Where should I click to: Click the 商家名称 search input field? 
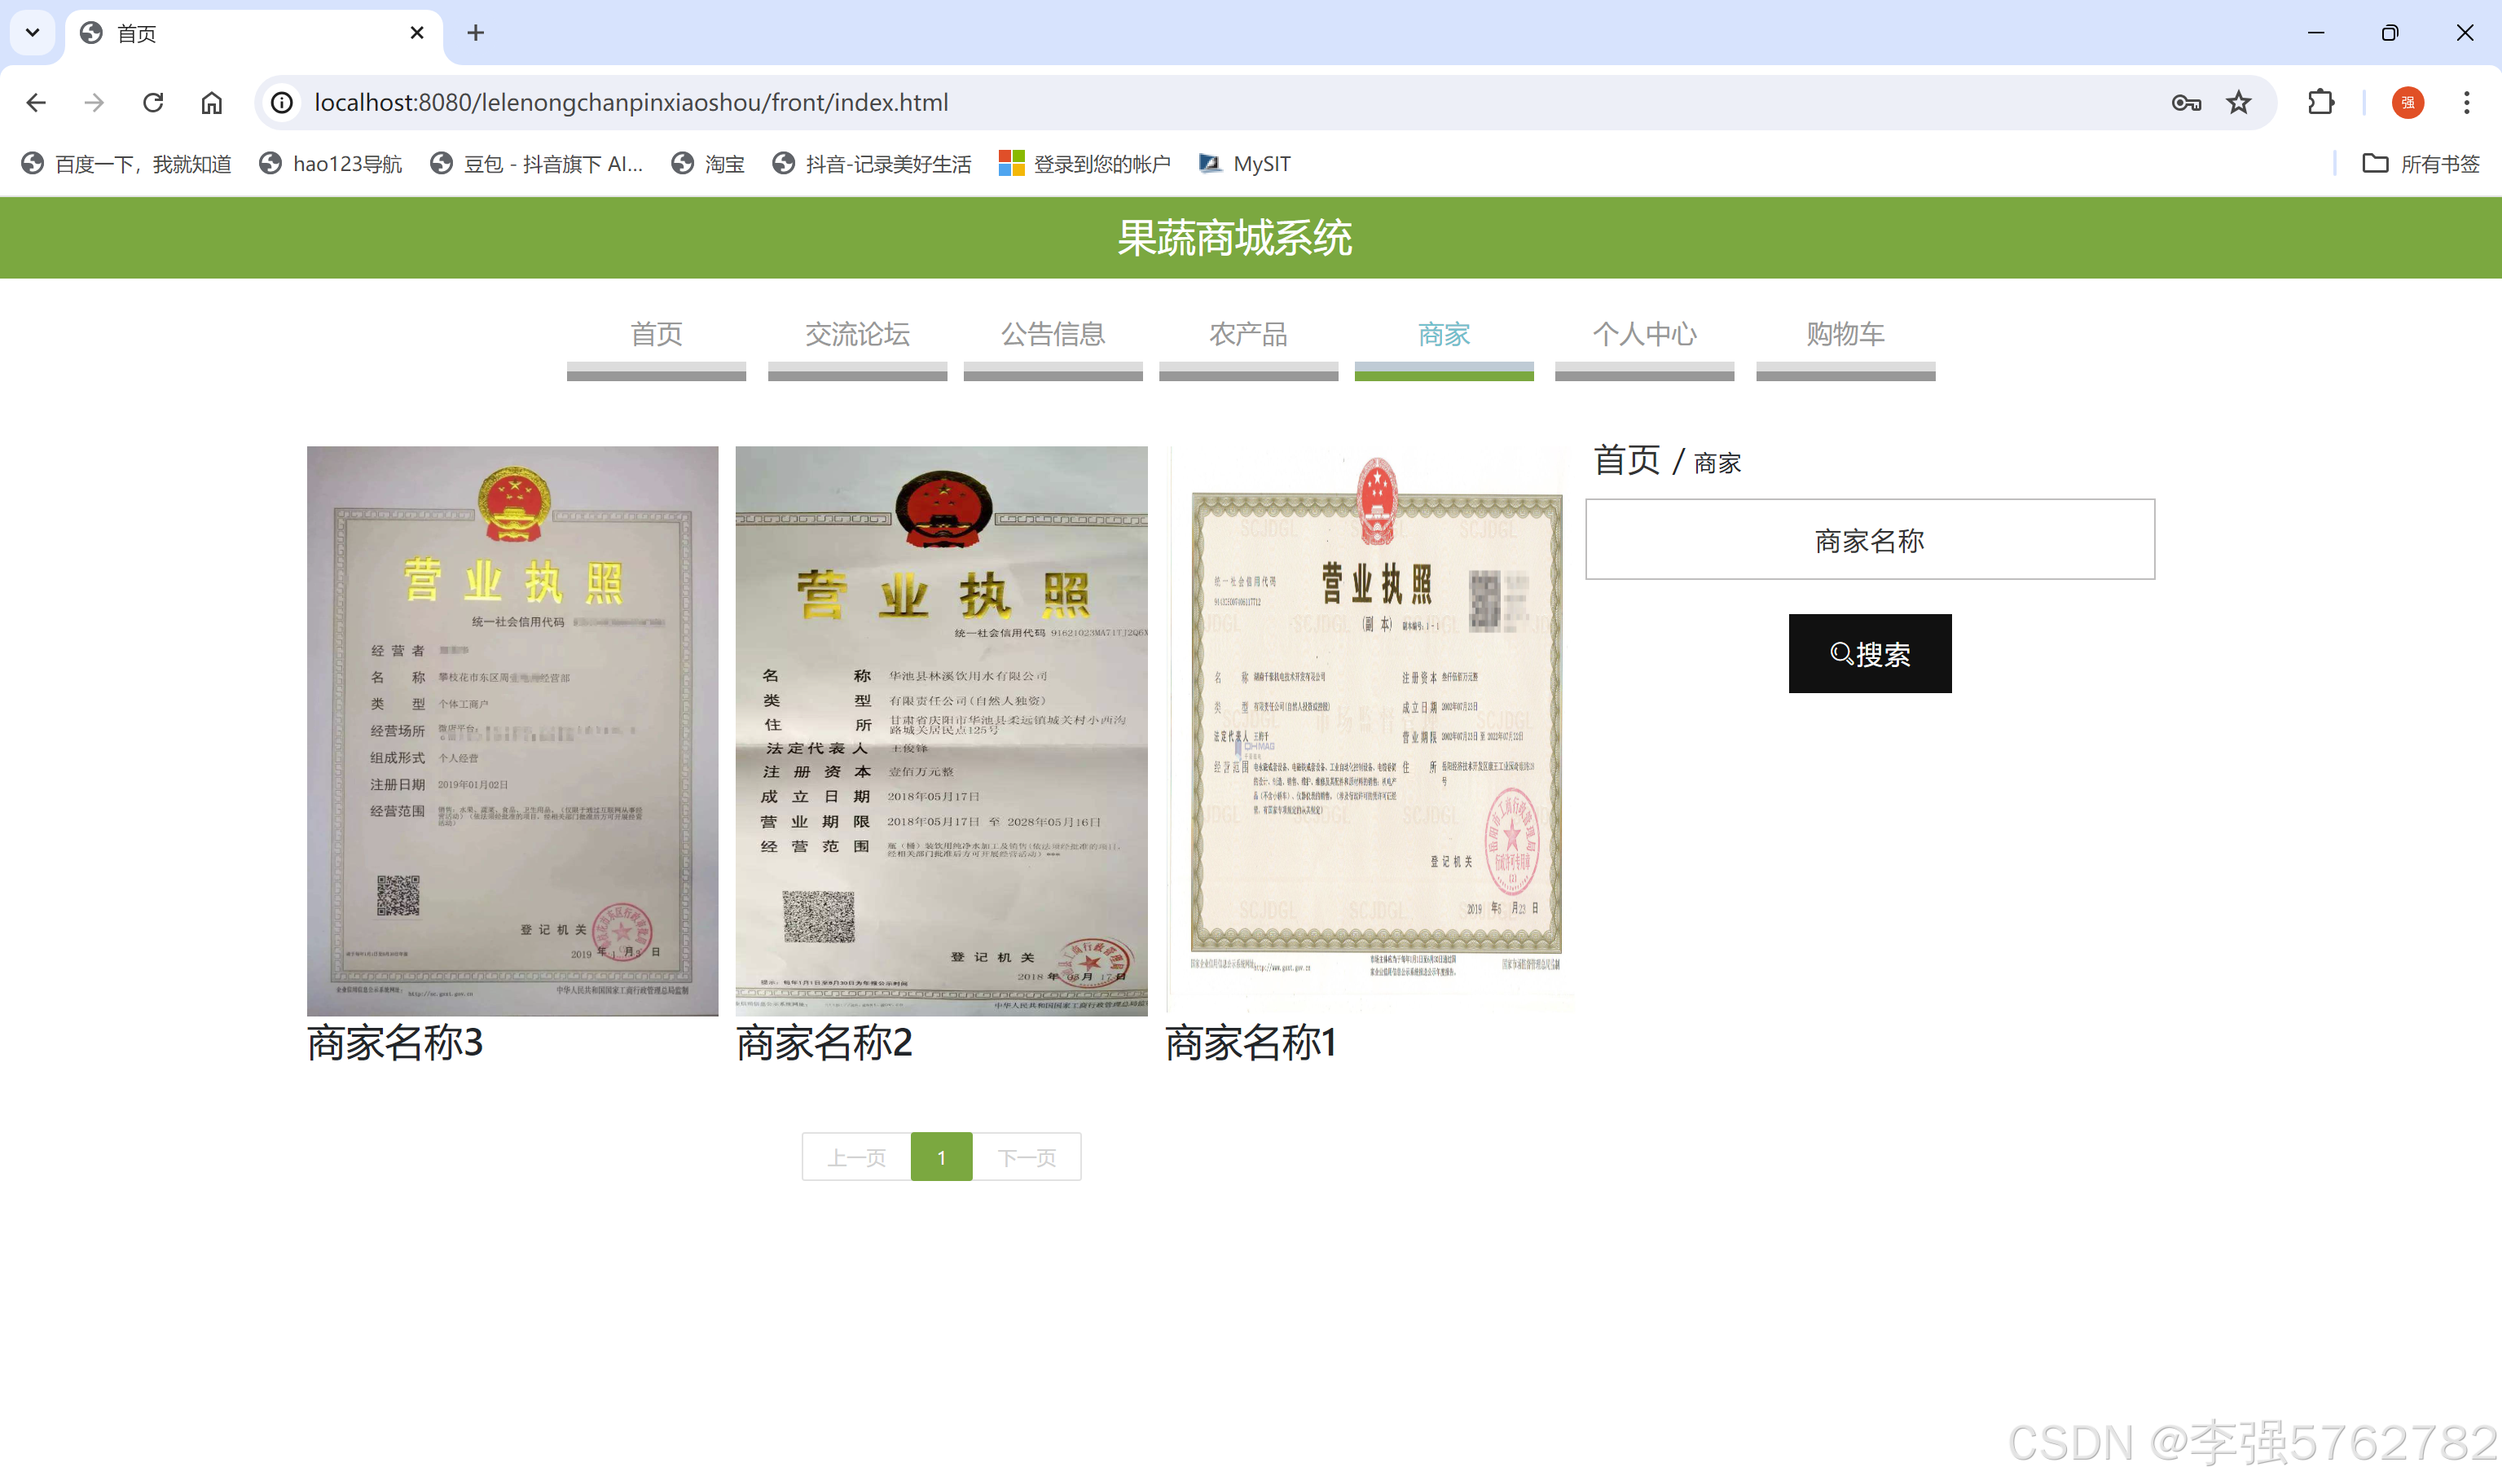pos(1868,540)
